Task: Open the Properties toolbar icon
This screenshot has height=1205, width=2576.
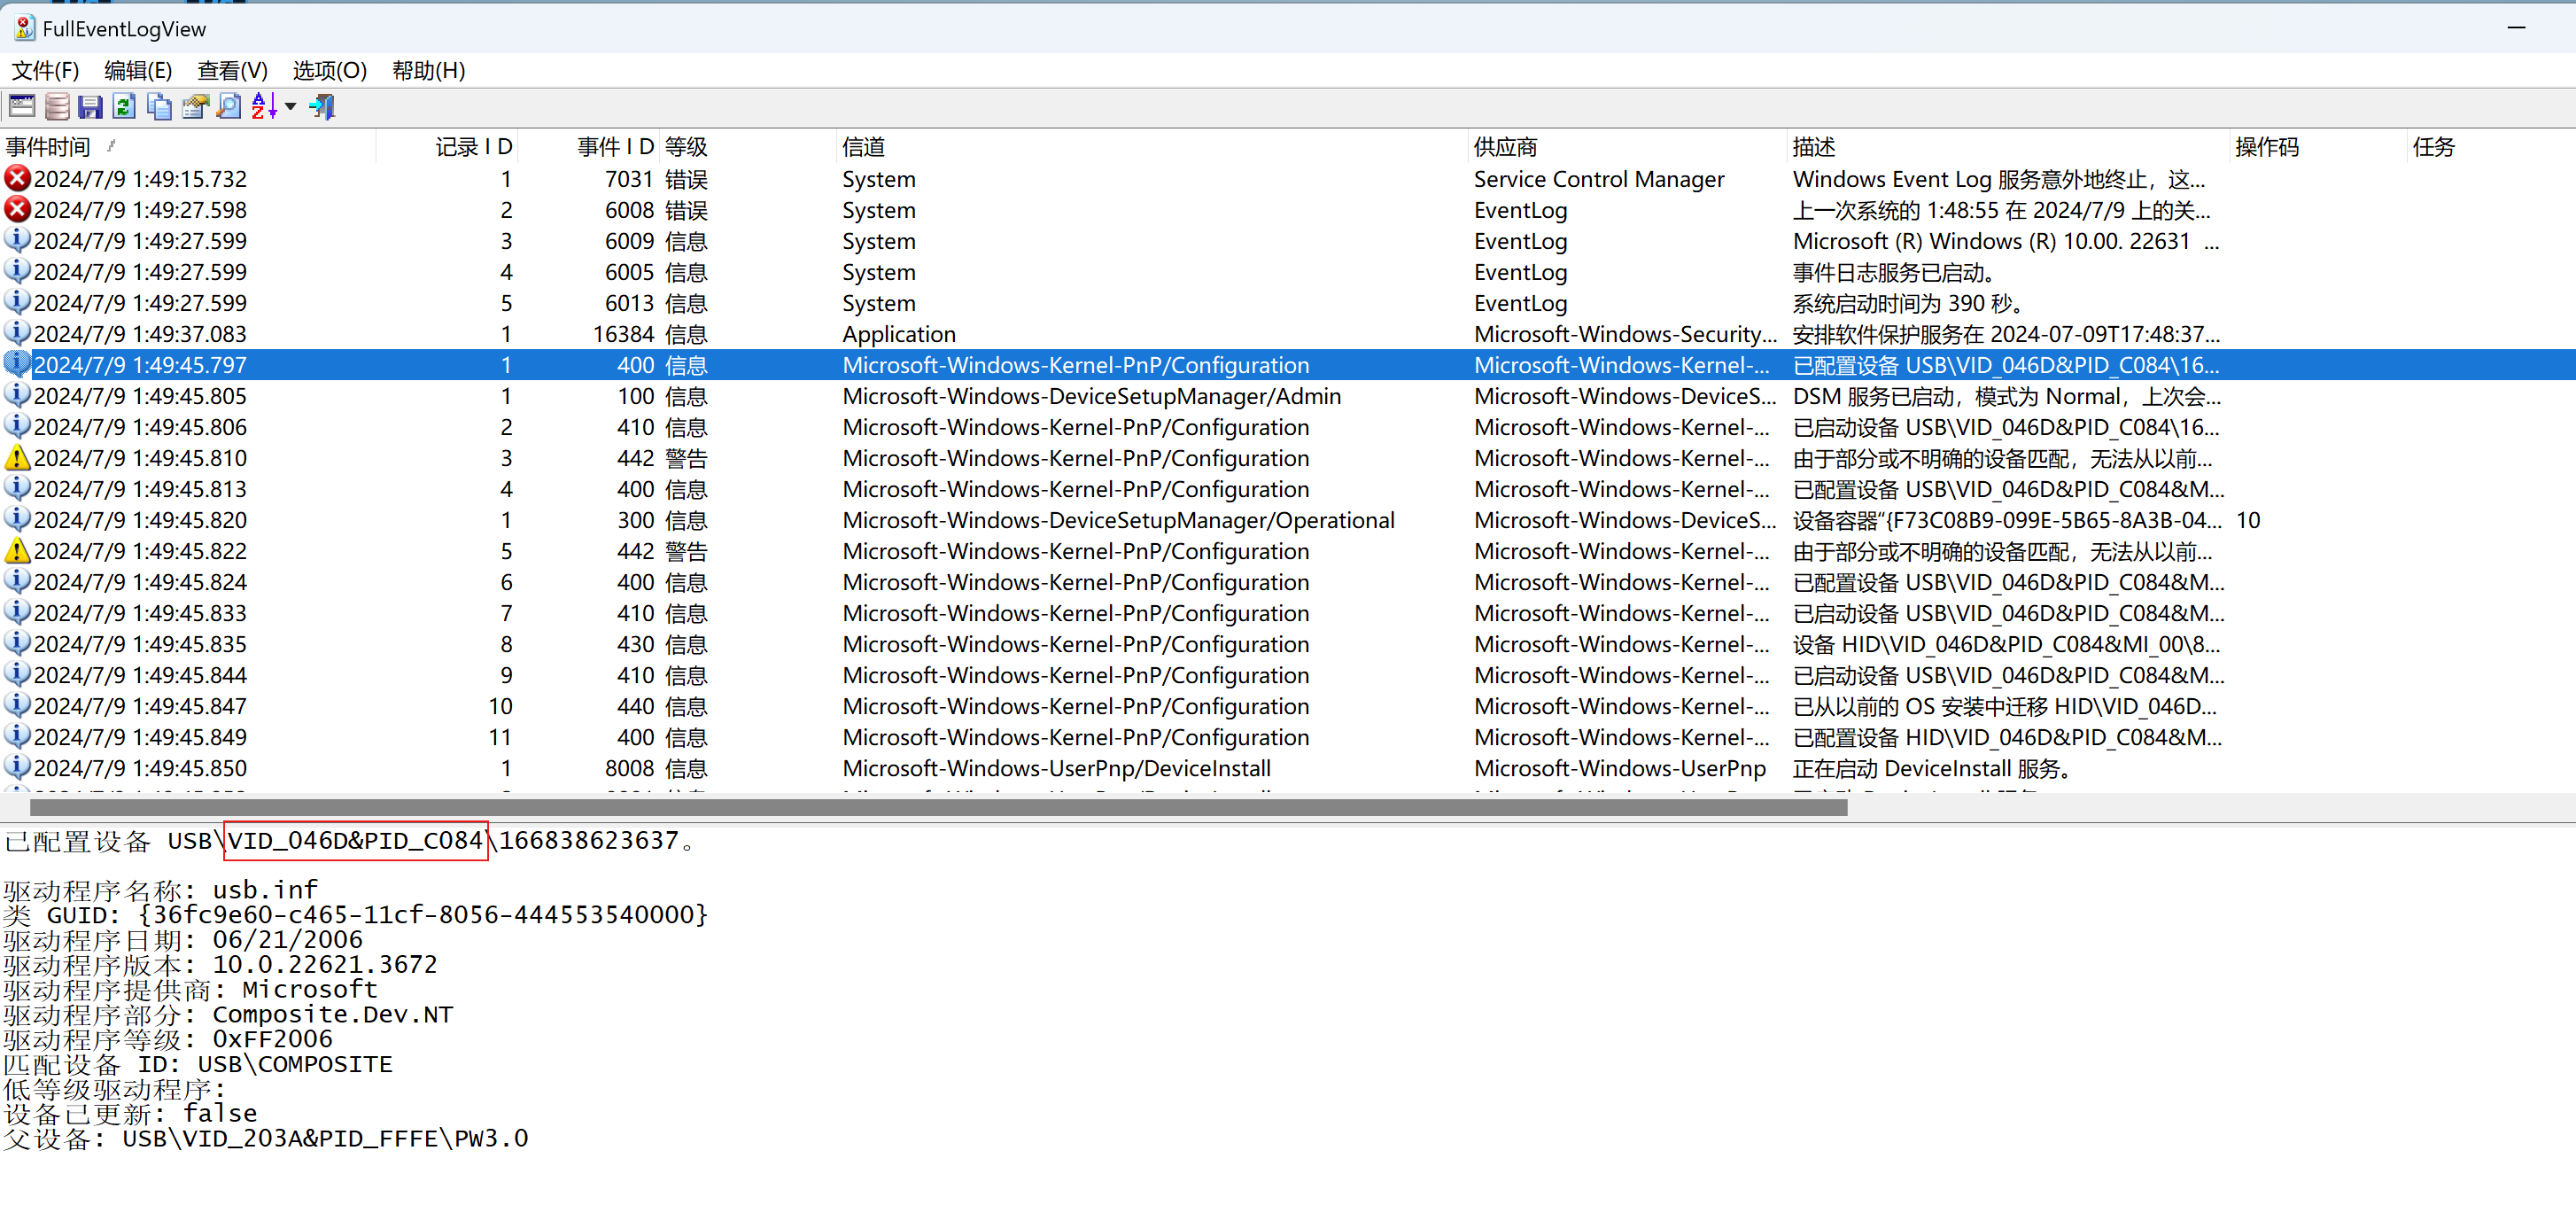Action: point(195,106)
